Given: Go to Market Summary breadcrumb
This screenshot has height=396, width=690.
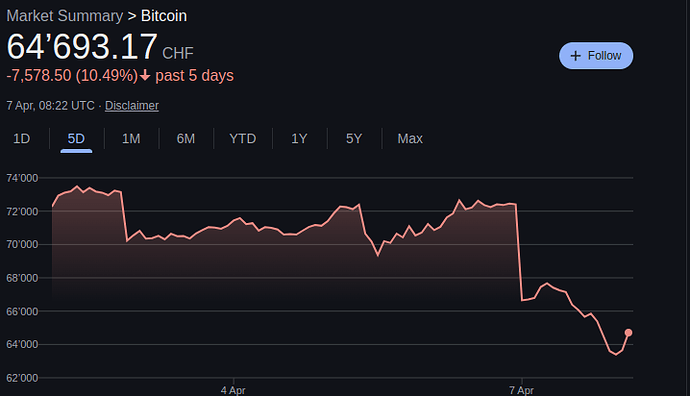Looking at the screenshot, I should (65, 16).
